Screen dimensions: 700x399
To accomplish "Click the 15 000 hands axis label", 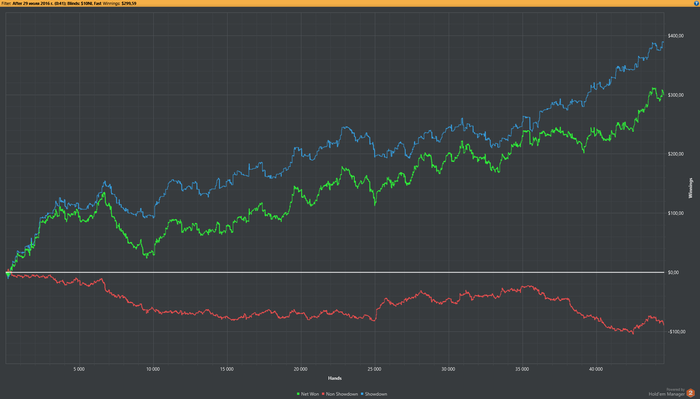I will click(x=227, y=369).
